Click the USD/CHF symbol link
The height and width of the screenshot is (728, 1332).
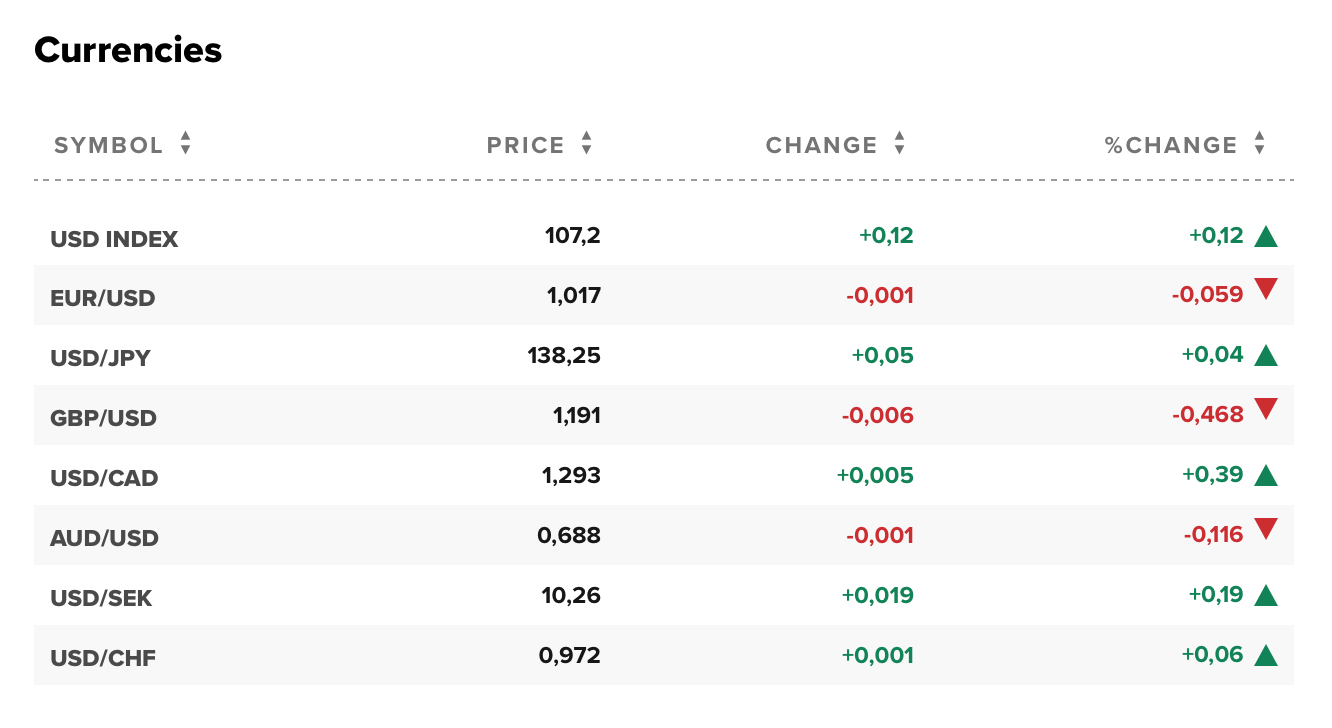pos(103,658)
